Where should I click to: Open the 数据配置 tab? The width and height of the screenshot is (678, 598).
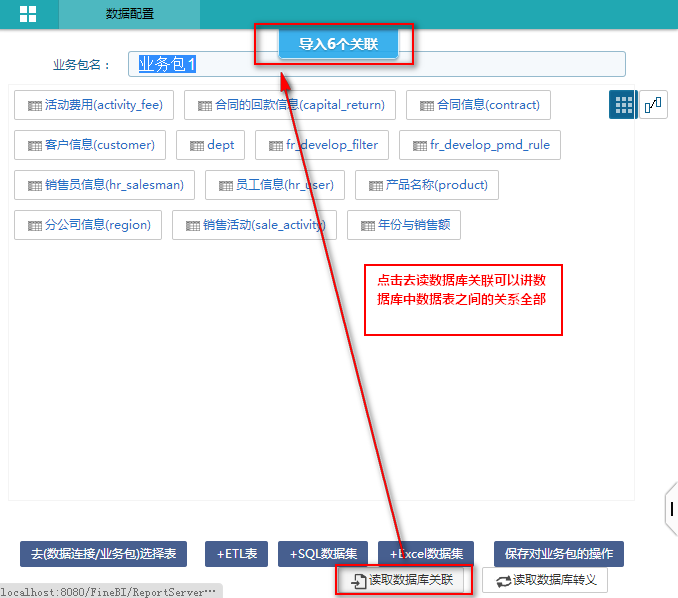coord(129,14)
